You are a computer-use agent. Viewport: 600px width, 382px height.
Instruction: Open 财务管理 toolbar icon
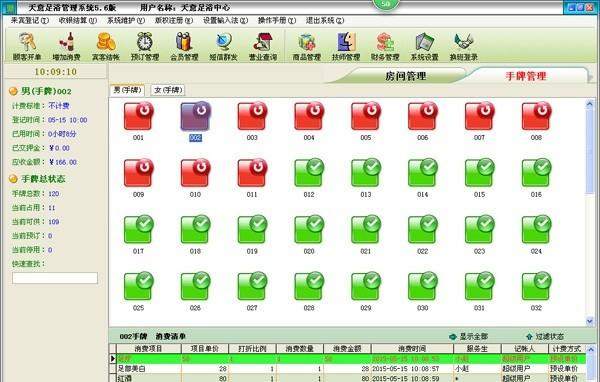385,46
